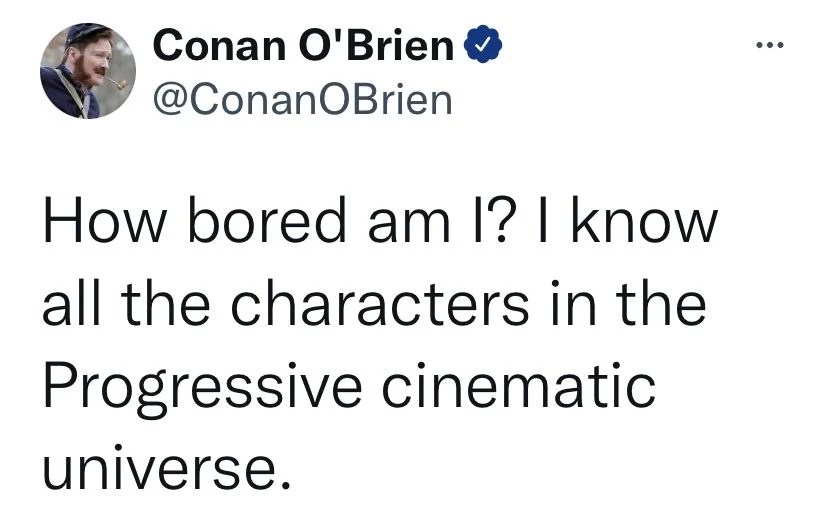828x527 pixels.
Task: Click the word "How" starting the tweet
Action: pos(91,223)
